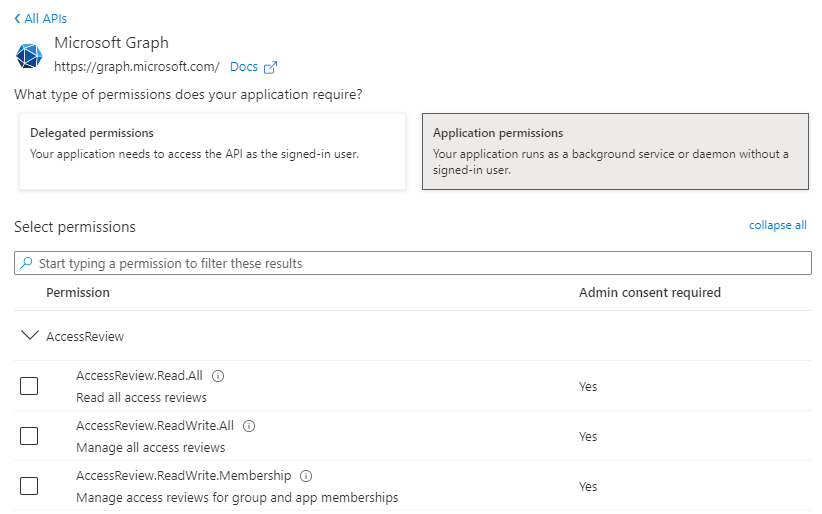This screenshot has height=514, width=822.
Task: Select the Application permissions card
Action: tap(614, 151)
